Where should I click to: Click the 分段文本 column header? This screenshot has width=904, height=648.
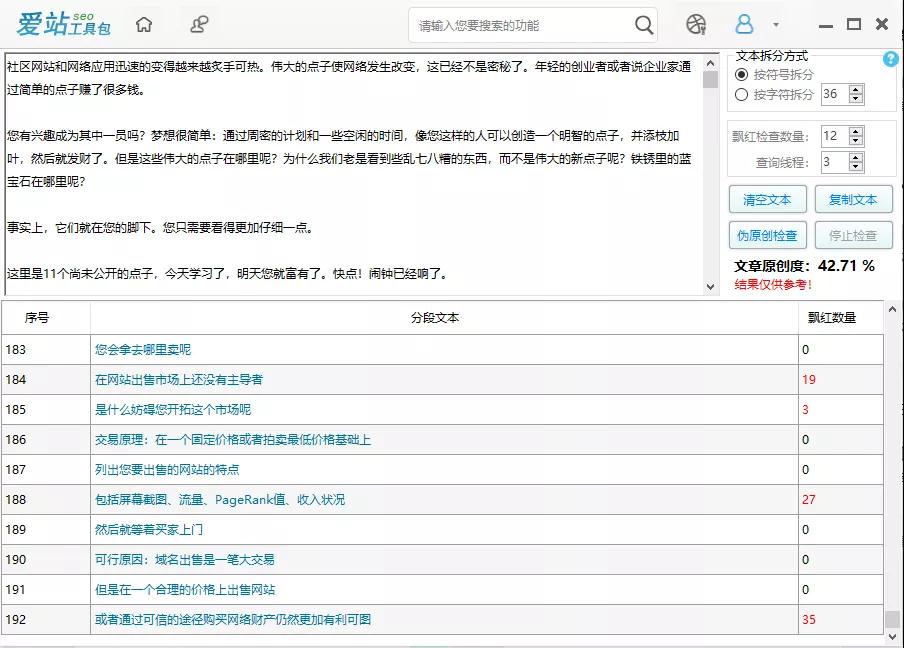(435, 318)
